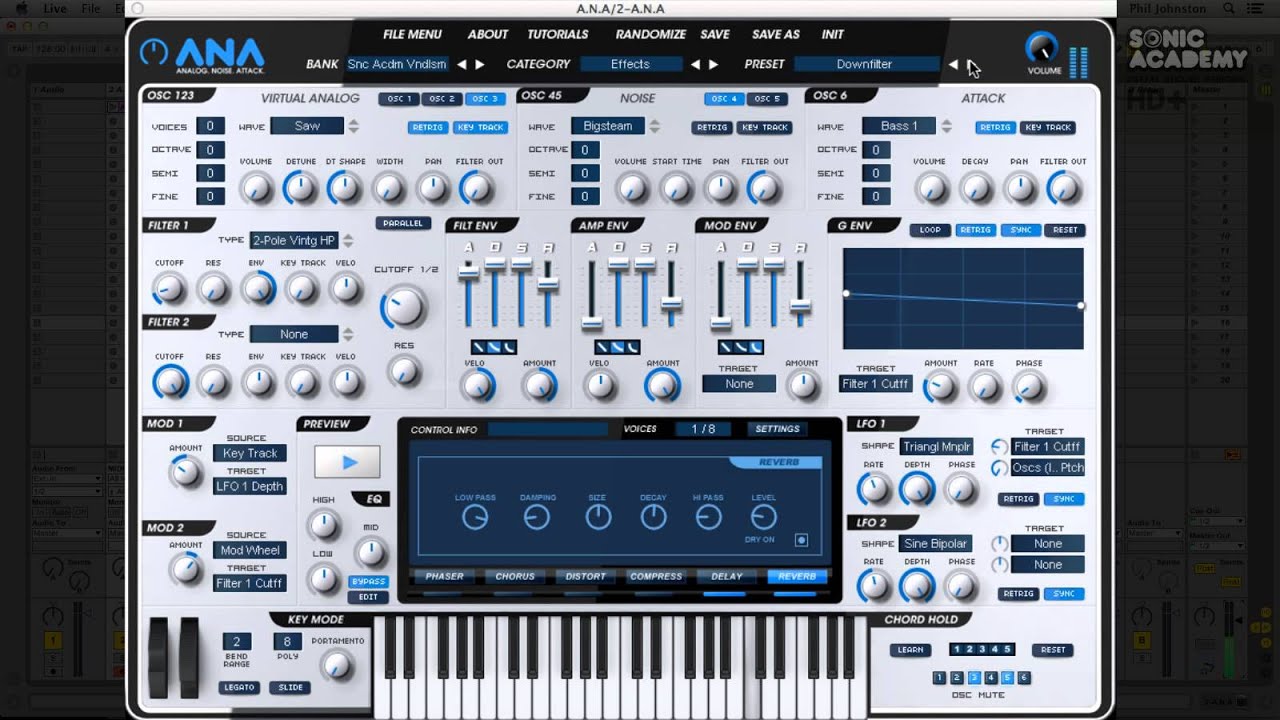The height and width of the screenshot is (720, 1280).
Task: Click the EQ Edit button
Action: (x=368, y=597)
